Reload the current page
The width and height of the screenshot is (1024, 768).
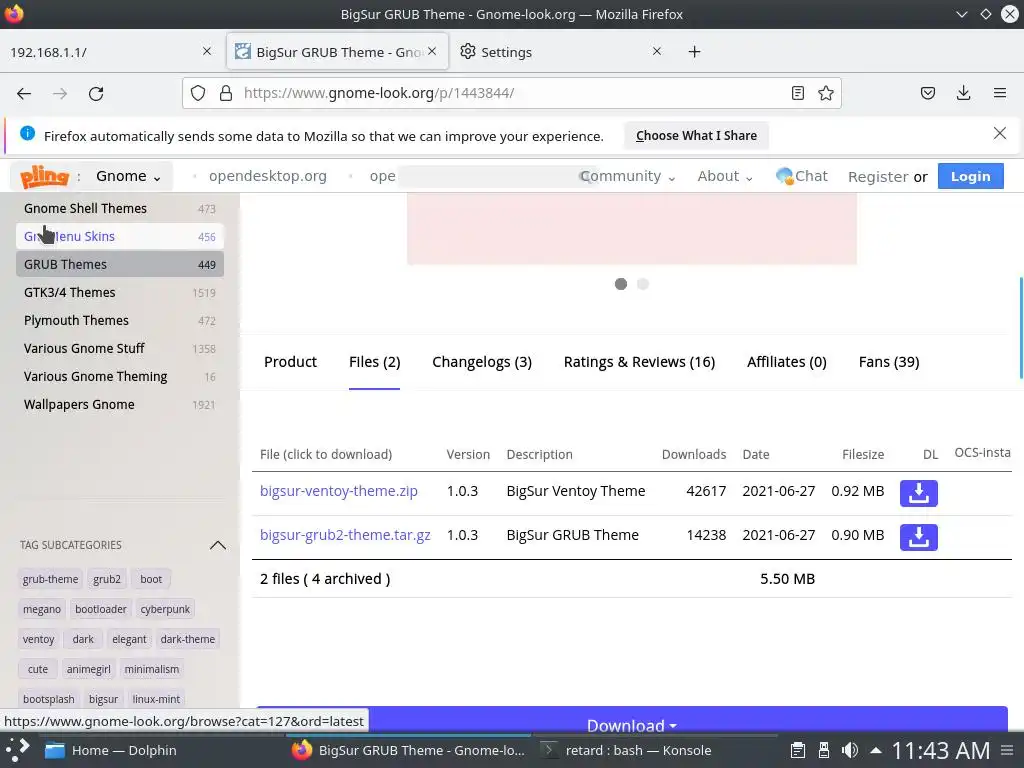96,93
